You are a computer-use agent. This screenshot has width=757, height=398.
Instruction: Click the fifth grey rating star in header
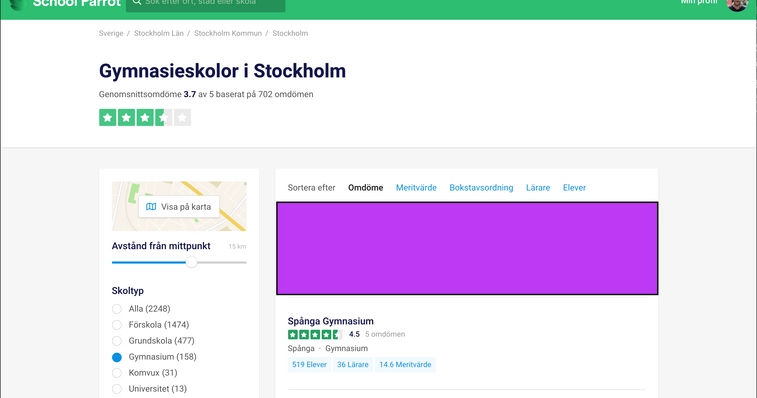(182, 117)
